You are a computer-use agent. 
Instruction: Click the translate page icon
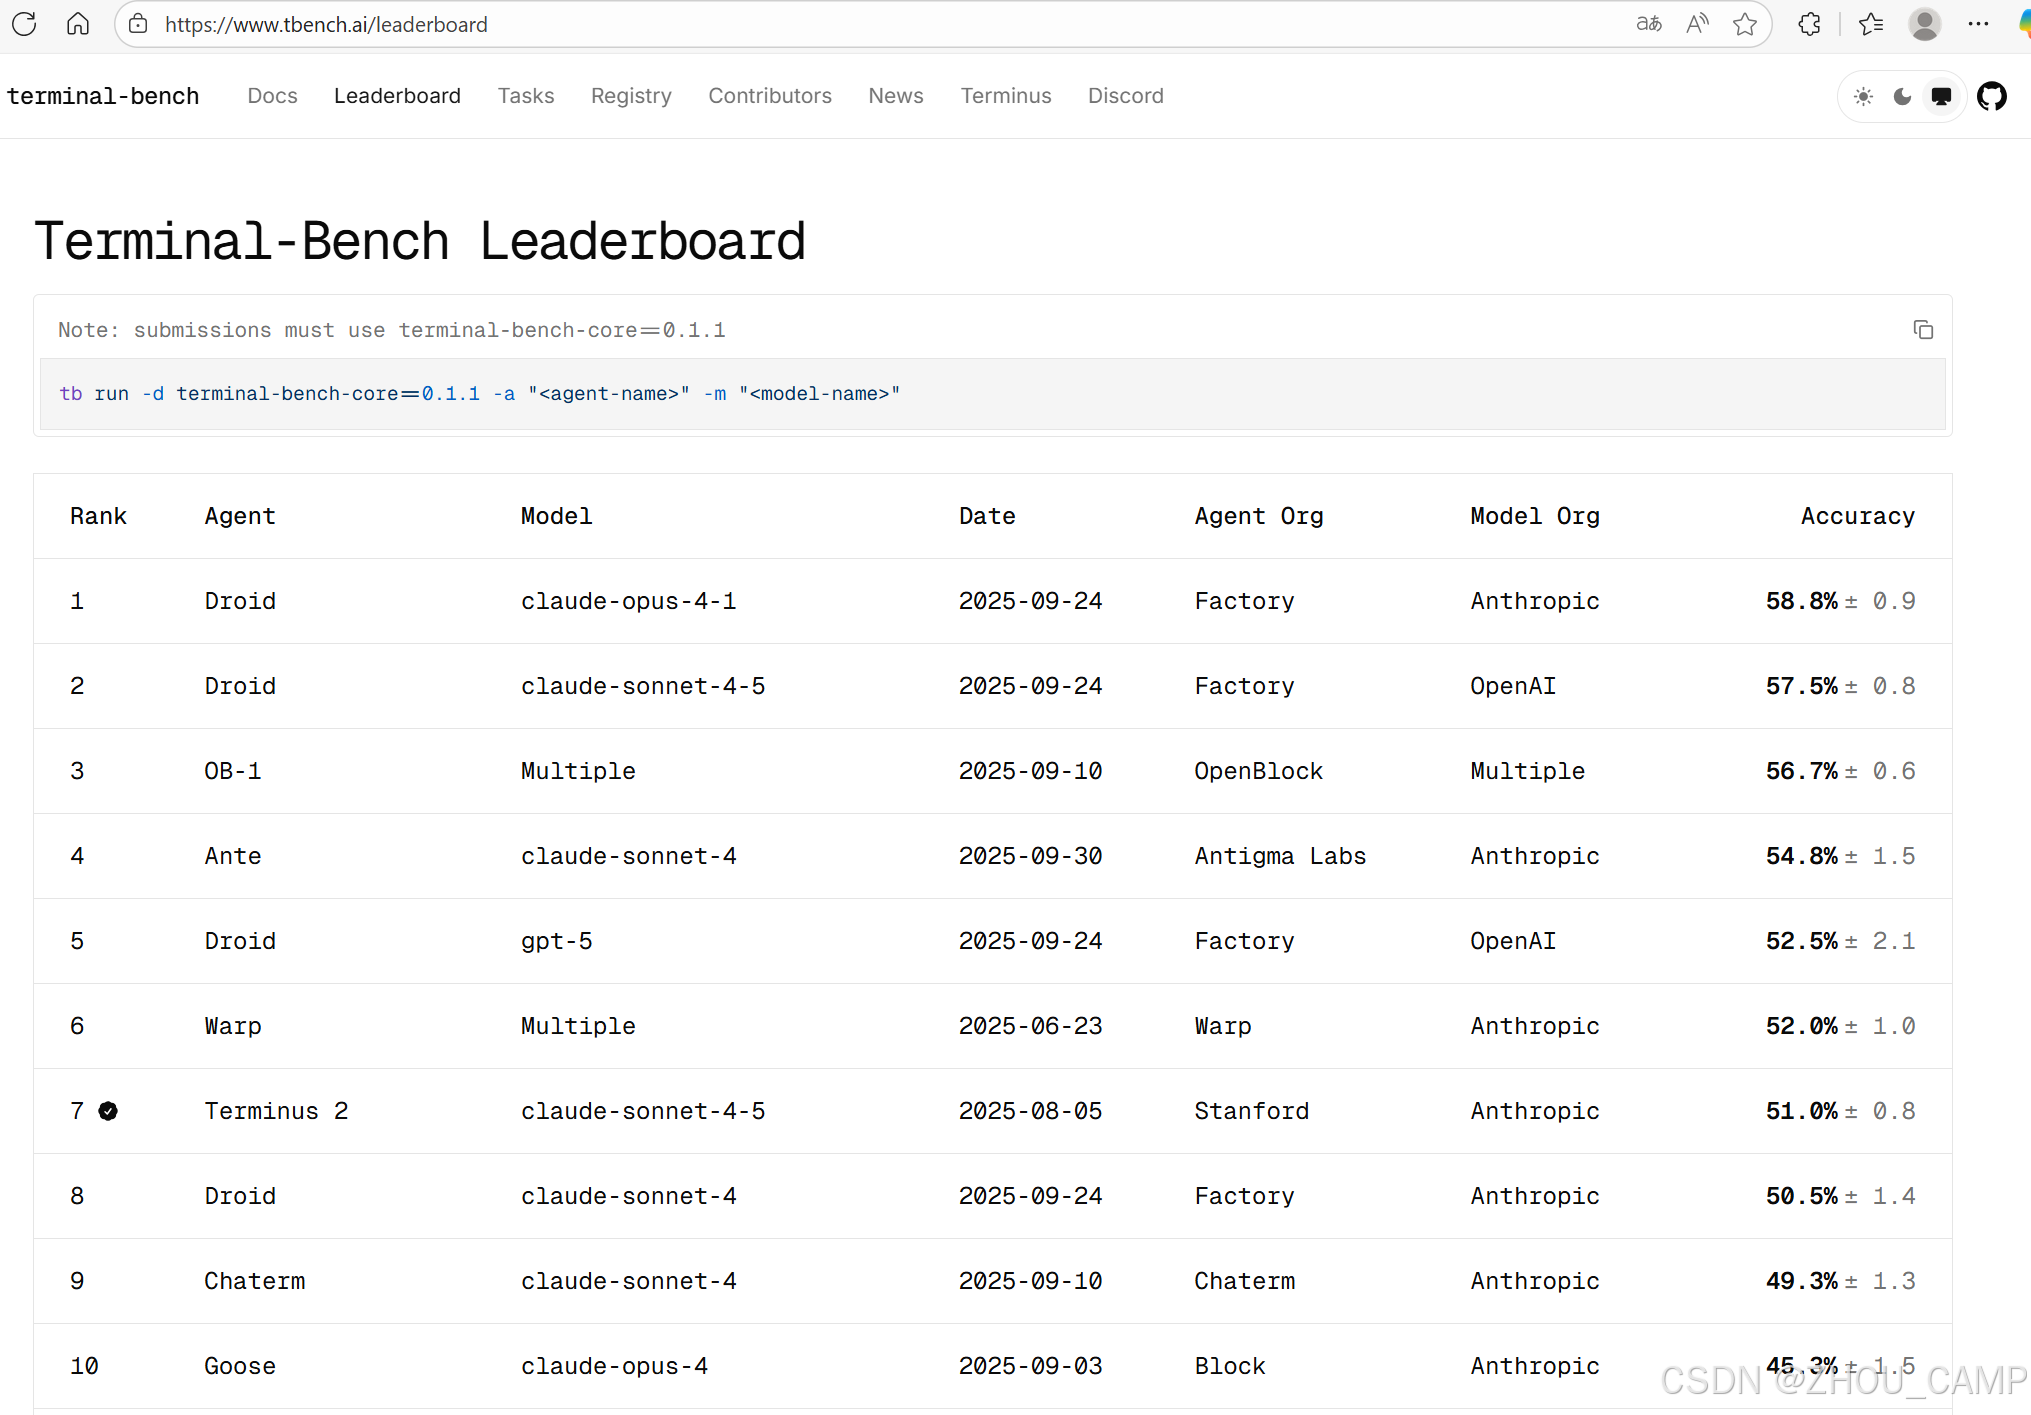pos(1648,24)
